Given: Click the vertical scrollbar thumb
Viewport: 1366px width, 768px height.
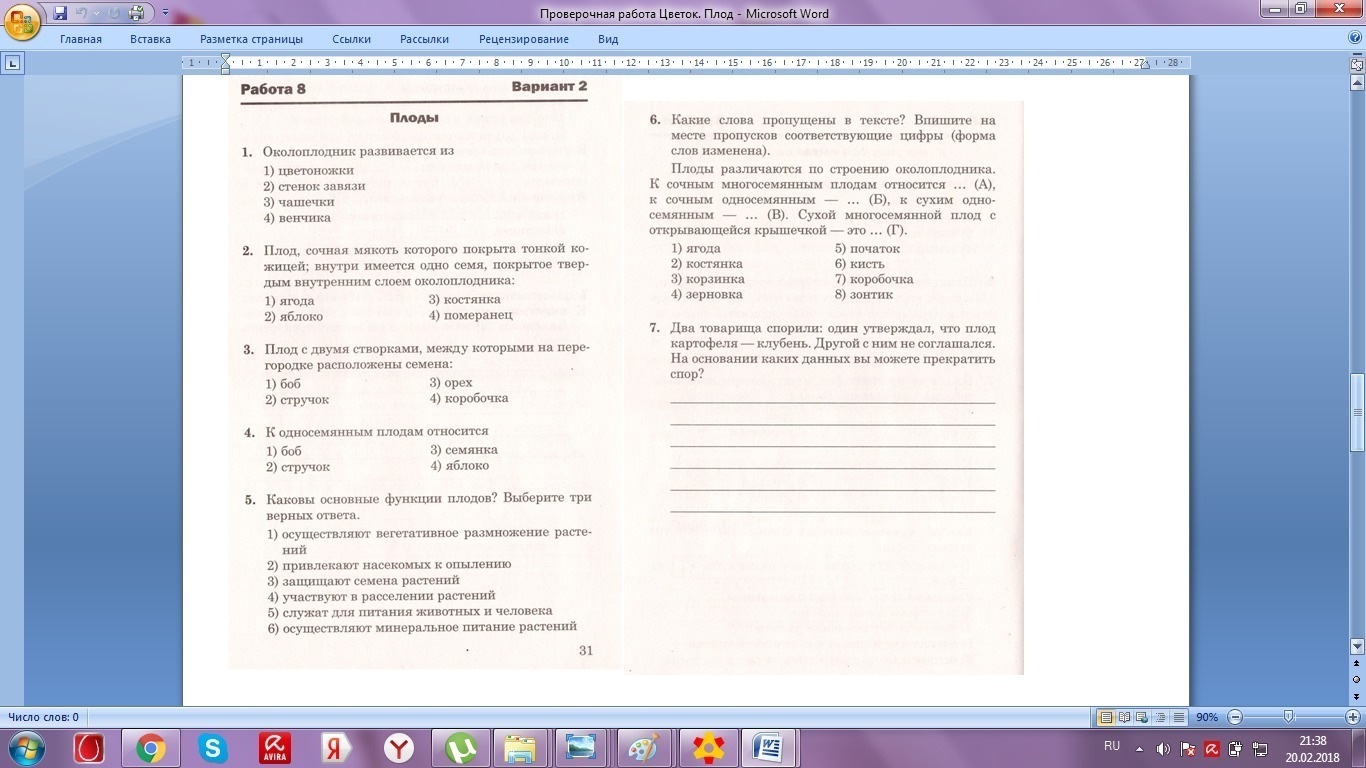Looking at the screenshot, I should tap(1357, 412).
